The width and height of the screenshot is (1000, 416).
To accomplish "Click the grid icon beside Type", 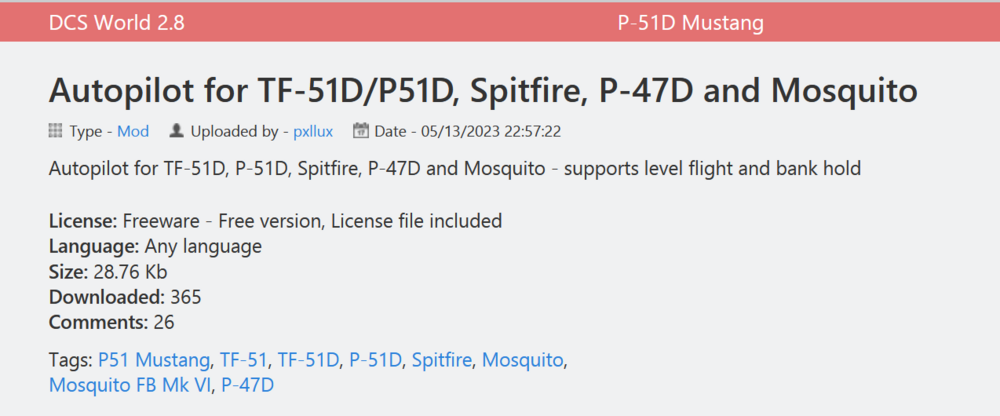I will [55, 131].
